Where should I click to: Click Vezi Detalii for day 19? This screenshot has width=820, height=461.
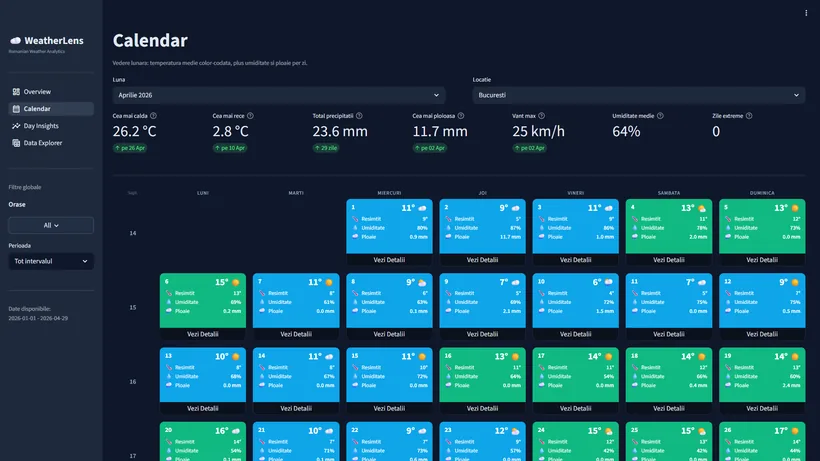762,408
